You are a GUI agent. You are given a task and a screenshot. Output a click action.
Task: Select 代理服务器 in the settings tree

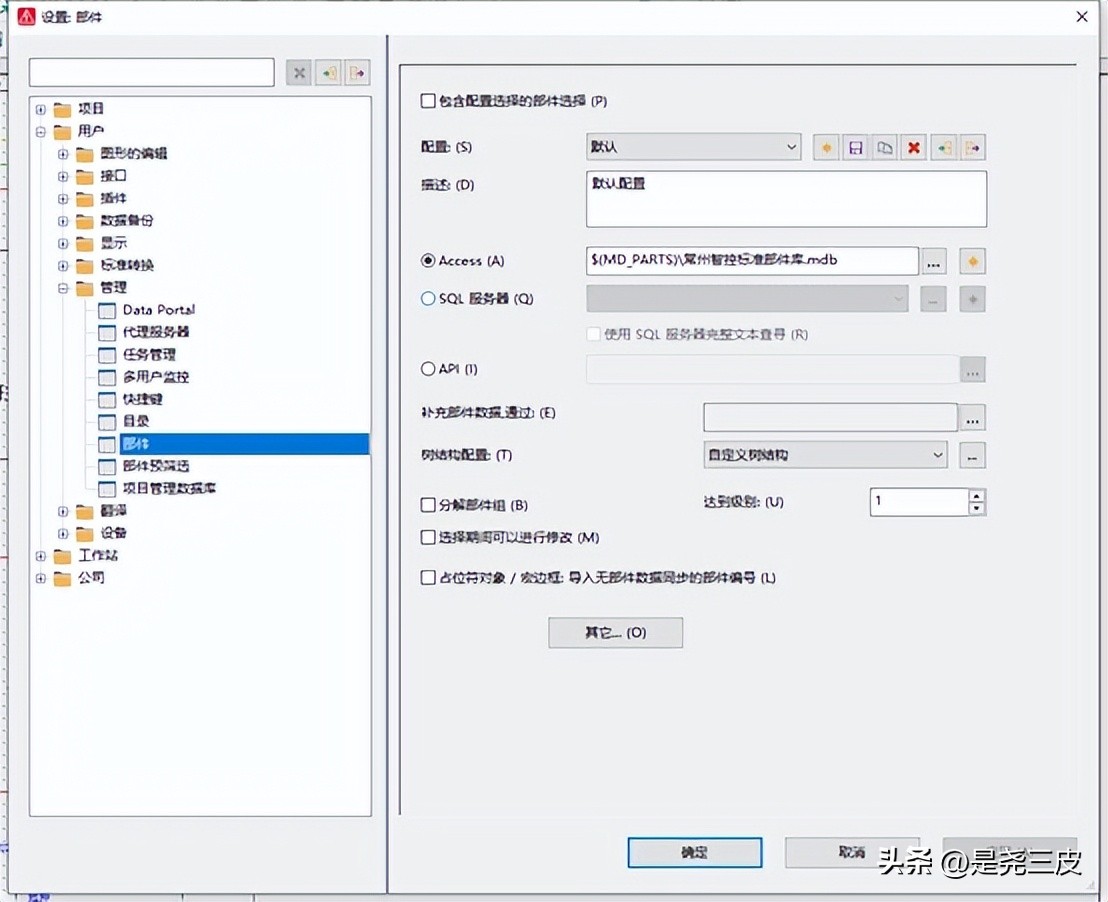pos(156,332)
